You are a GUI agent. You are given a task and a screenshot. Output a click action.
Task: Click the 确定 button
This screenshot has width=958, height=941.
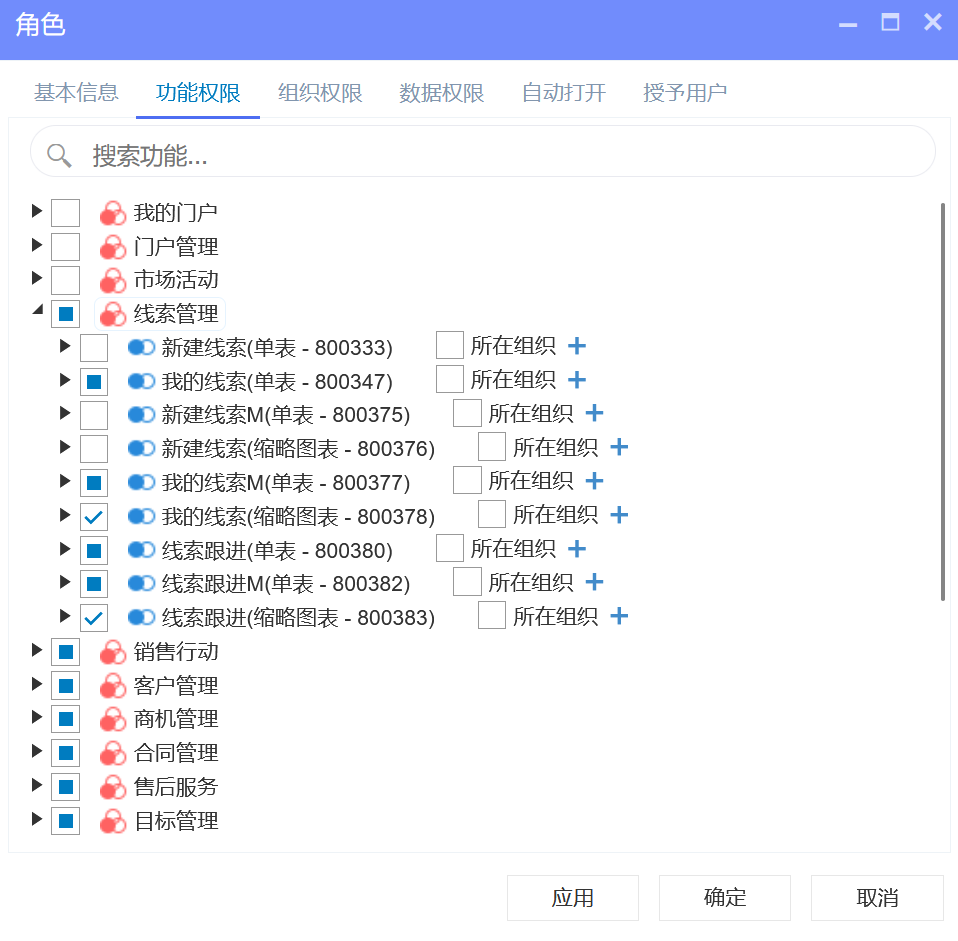tap(725, 898)
